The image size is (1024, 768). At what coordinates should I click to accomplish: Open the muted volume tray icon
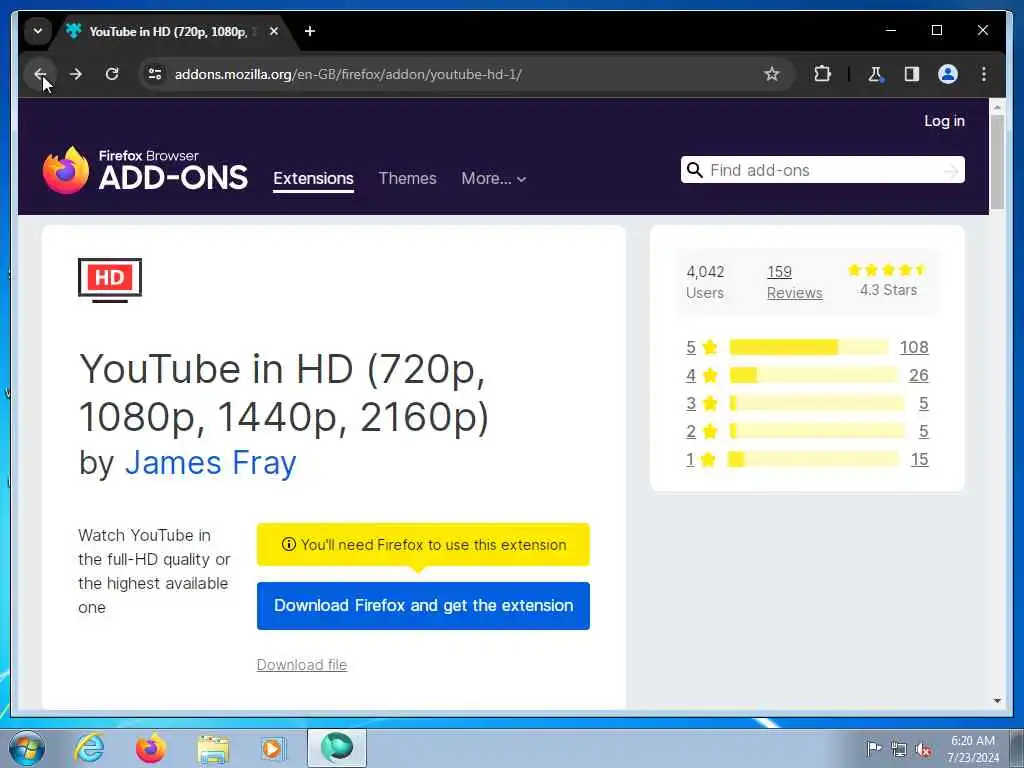tap(923, 750)
